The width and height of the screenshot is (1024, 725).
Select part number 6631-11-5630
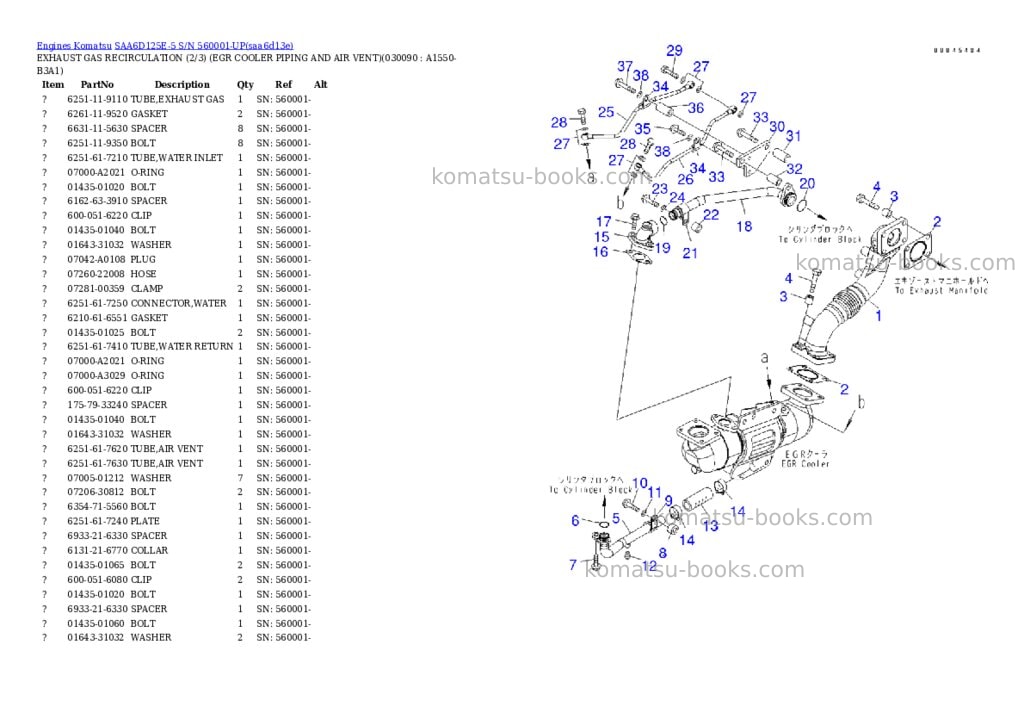[x=98, y=129]
